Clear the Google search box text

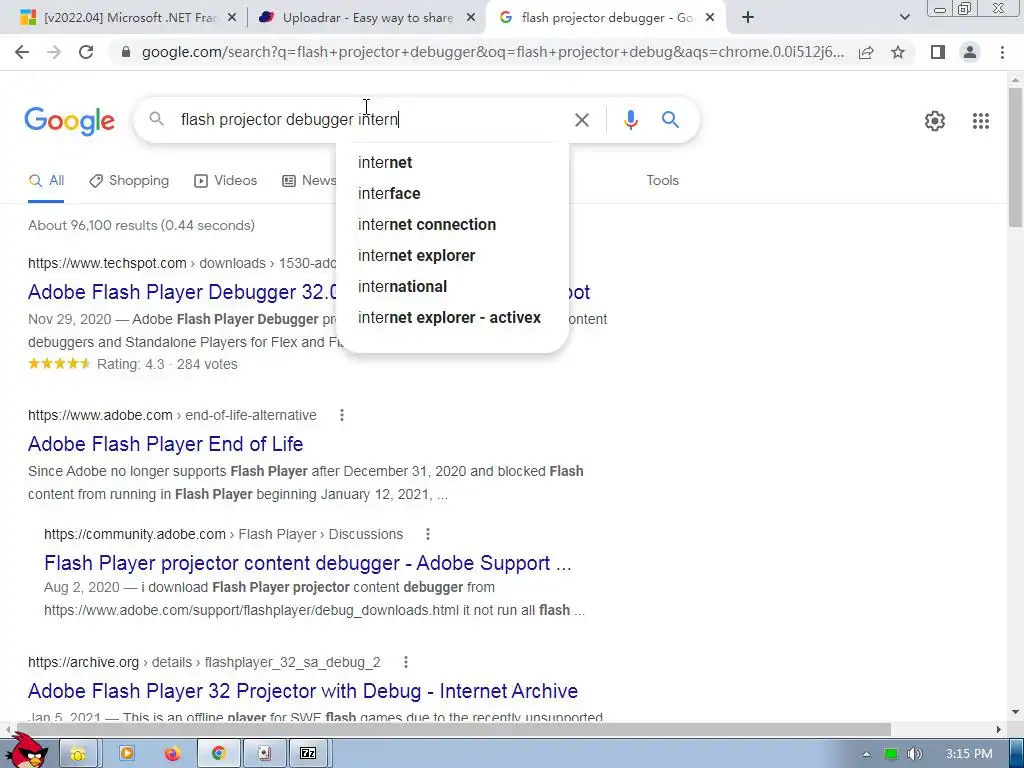(x=581, y=120)
